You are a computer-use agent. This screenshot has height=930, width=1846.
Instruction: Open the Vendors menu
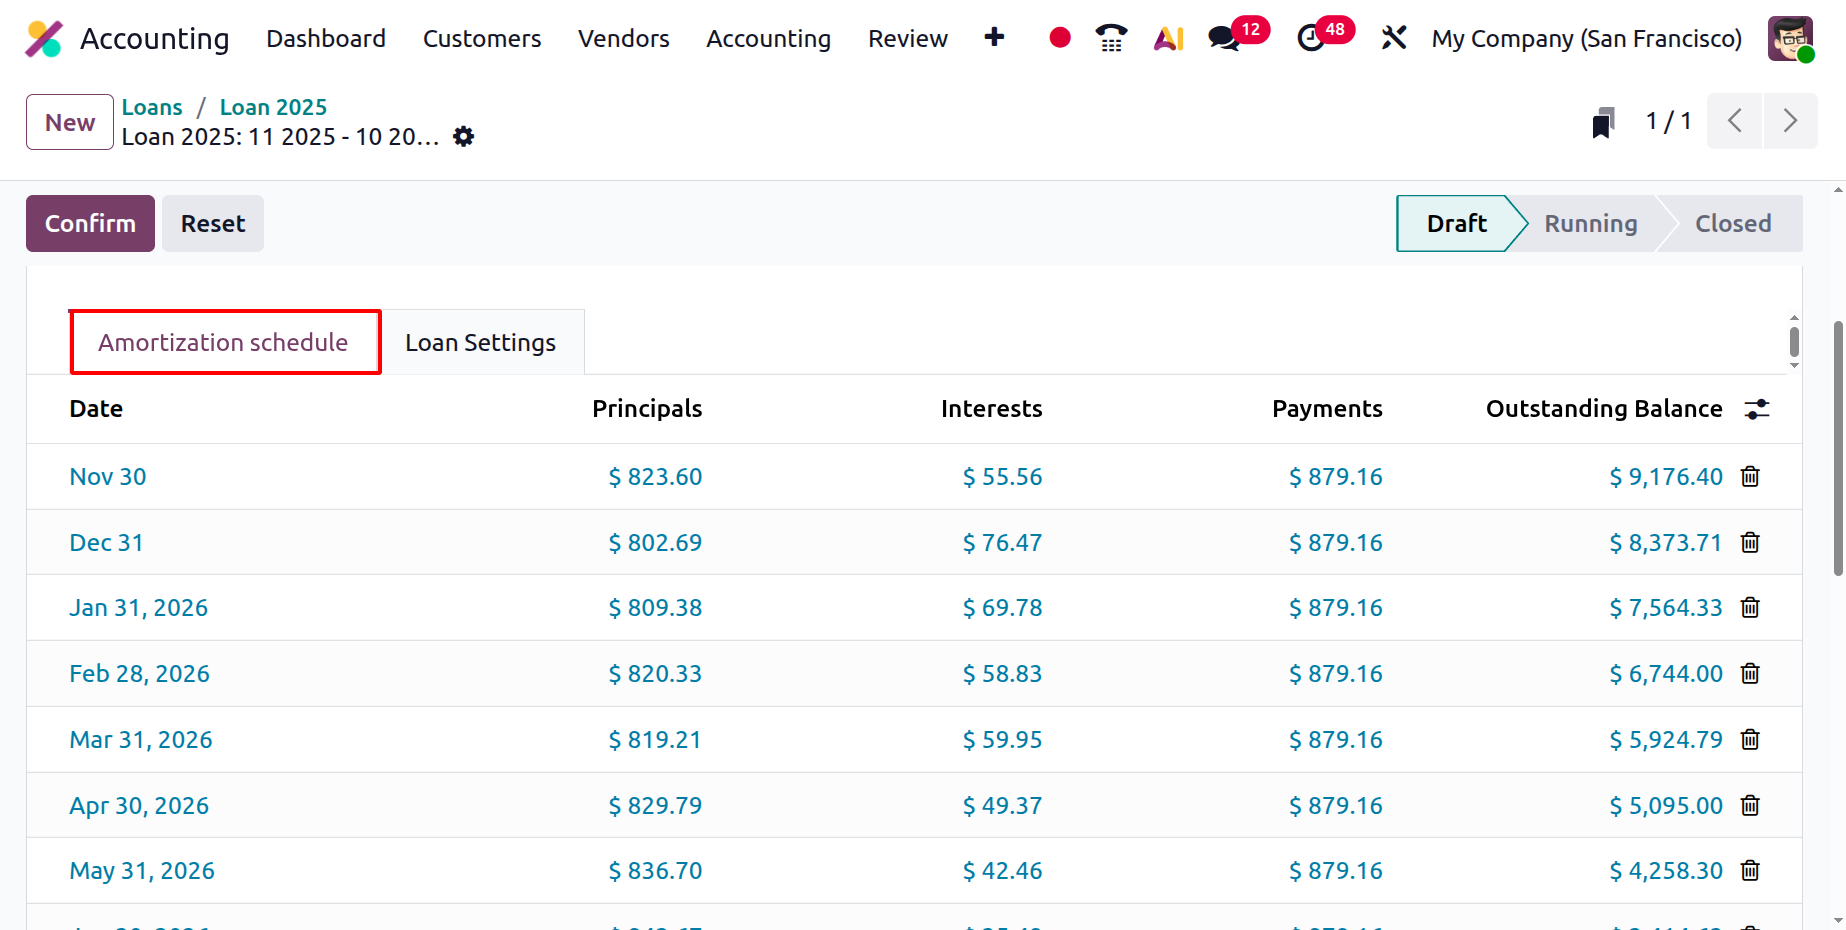[623, 38]
